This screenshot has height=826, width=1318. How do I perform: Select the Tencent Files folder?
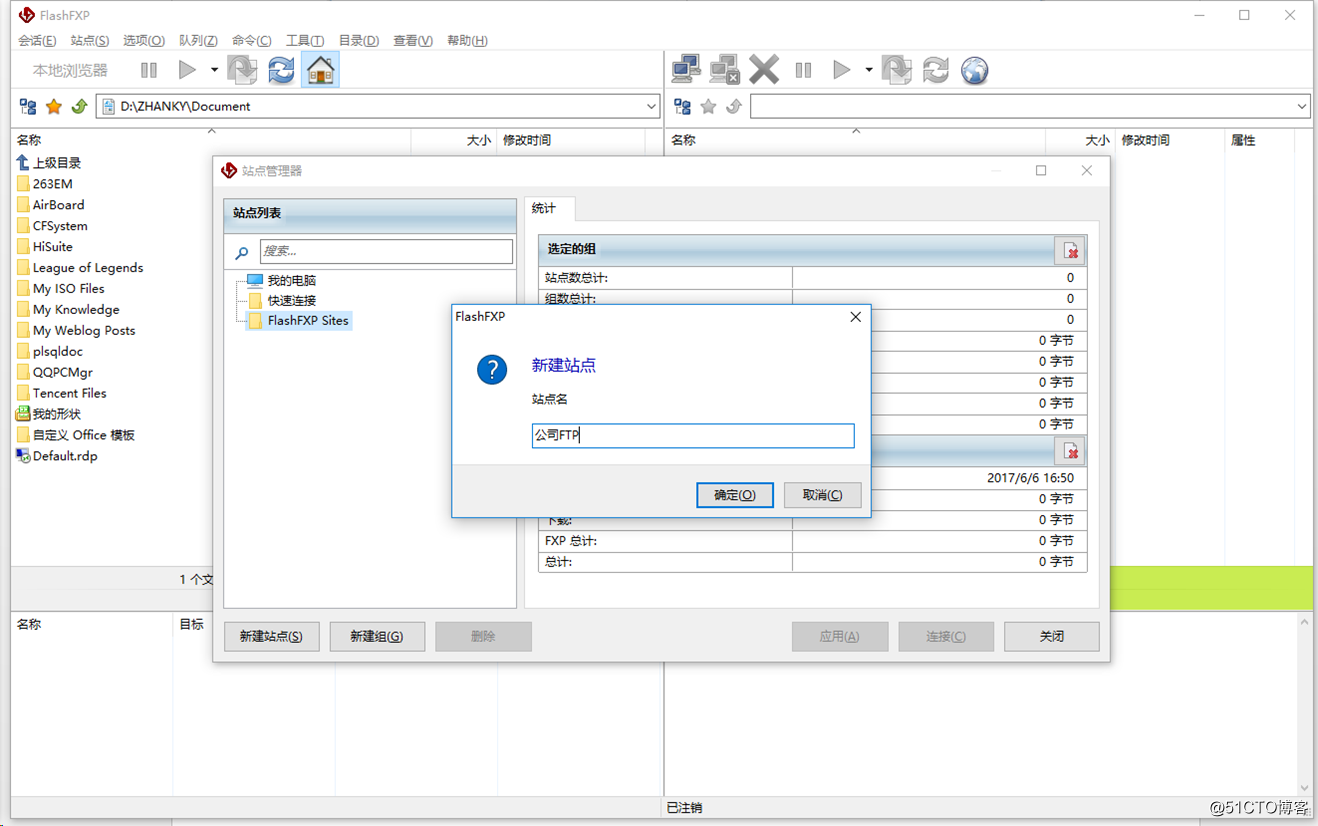(x=61, y=393)
